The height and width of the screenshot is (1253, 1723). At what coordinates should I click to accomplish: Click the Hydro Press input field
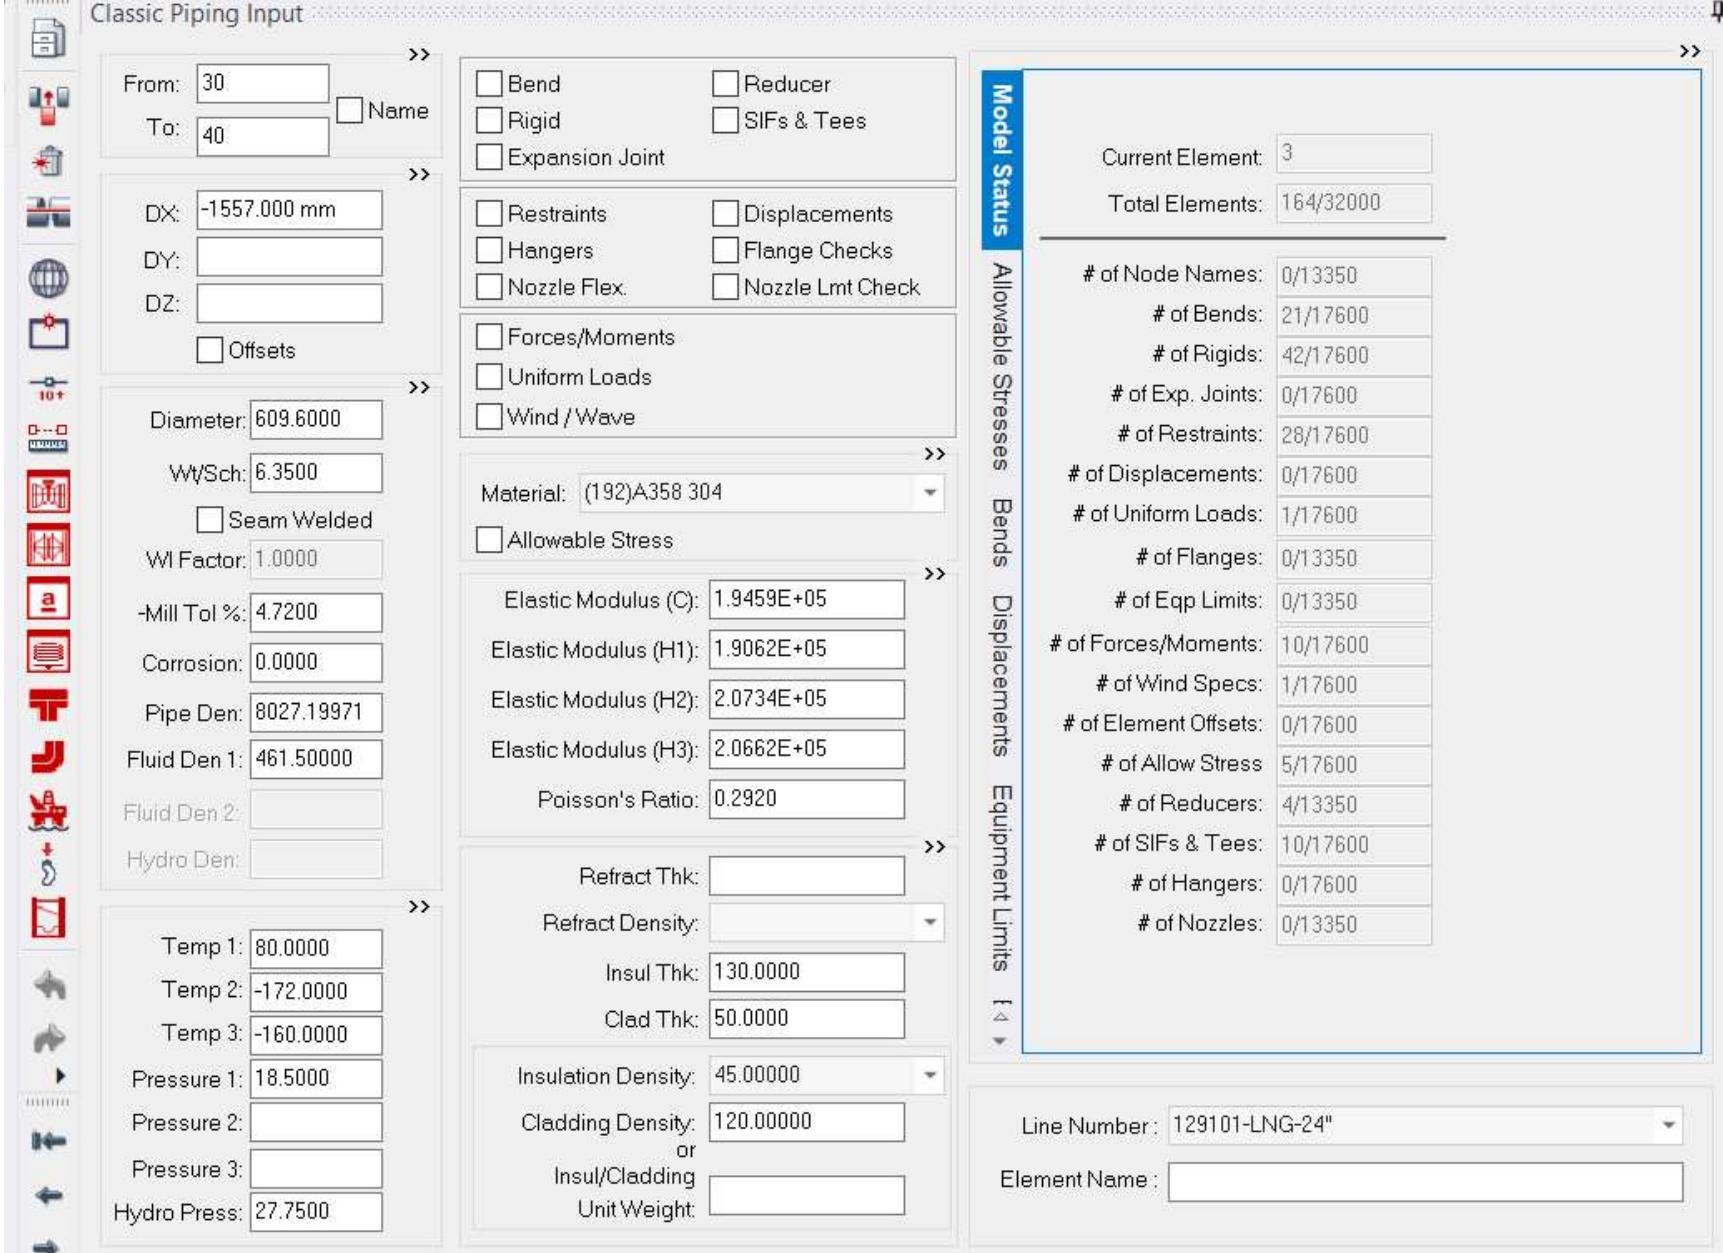316,1212
